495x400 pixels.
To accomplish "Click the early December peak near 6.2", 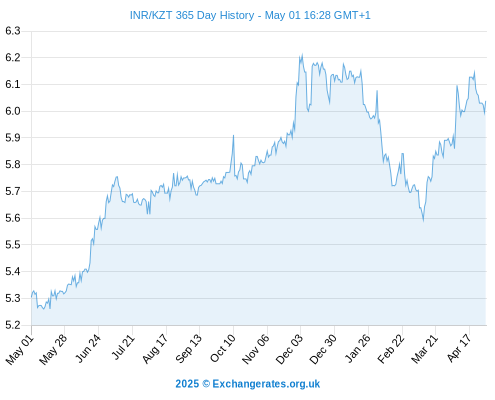I will [x=302, y=55].
